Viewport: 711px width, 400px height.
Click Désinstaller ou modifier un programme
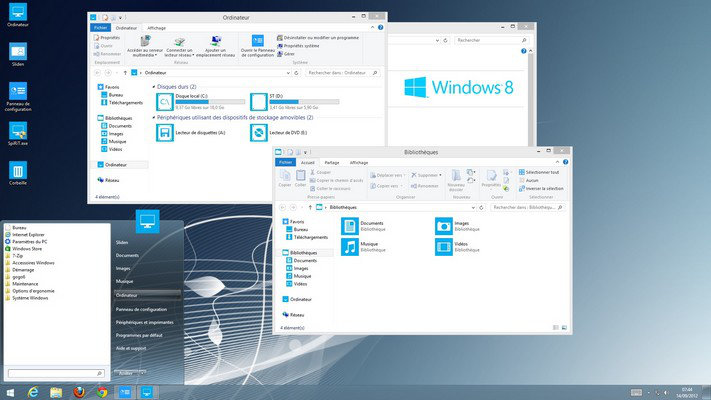[318, 38]
